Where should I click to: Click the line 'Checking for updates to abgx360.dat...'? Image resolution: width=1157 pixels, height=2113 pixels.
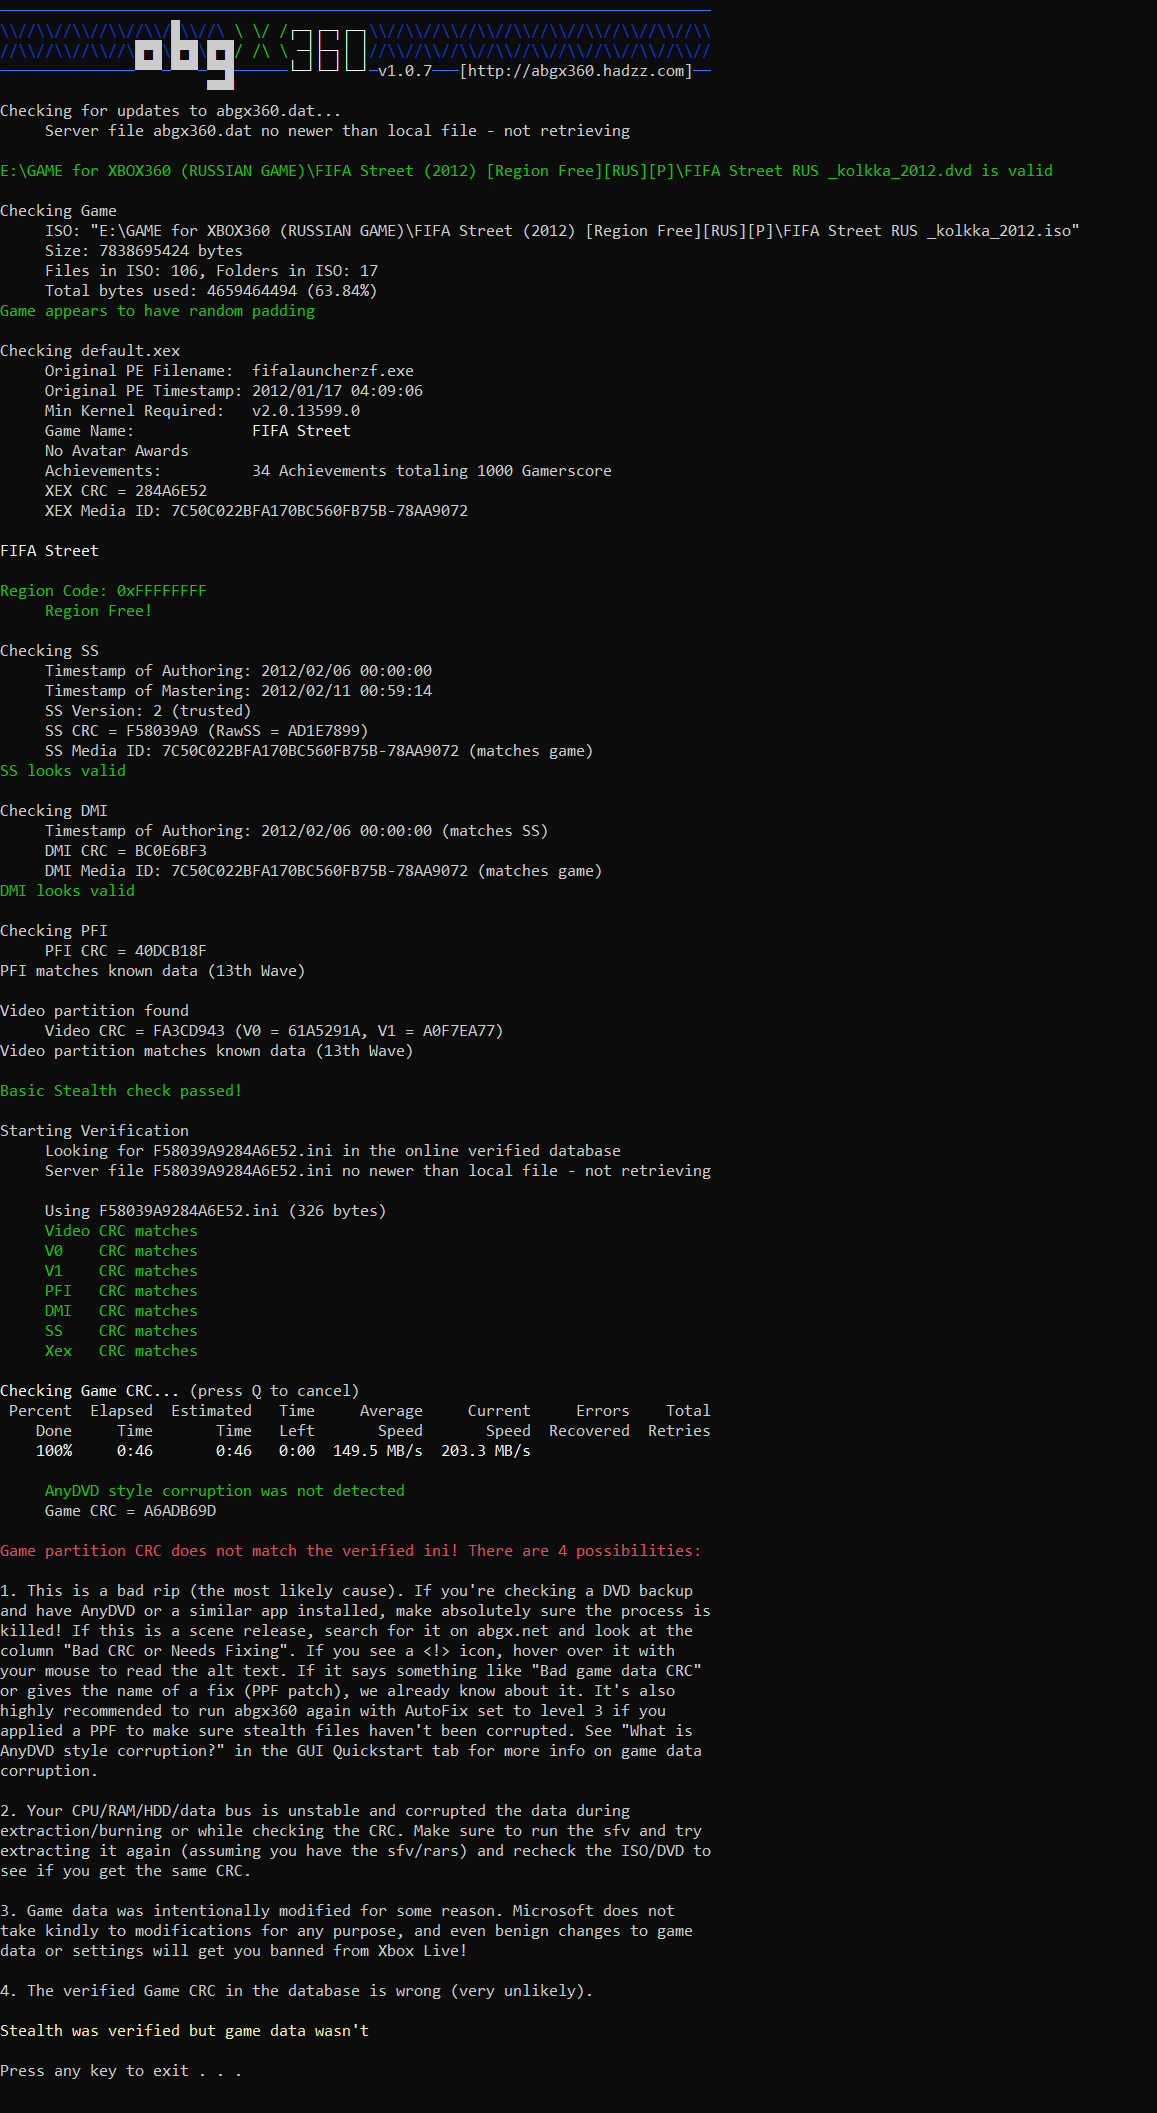(x=171, y=111)
